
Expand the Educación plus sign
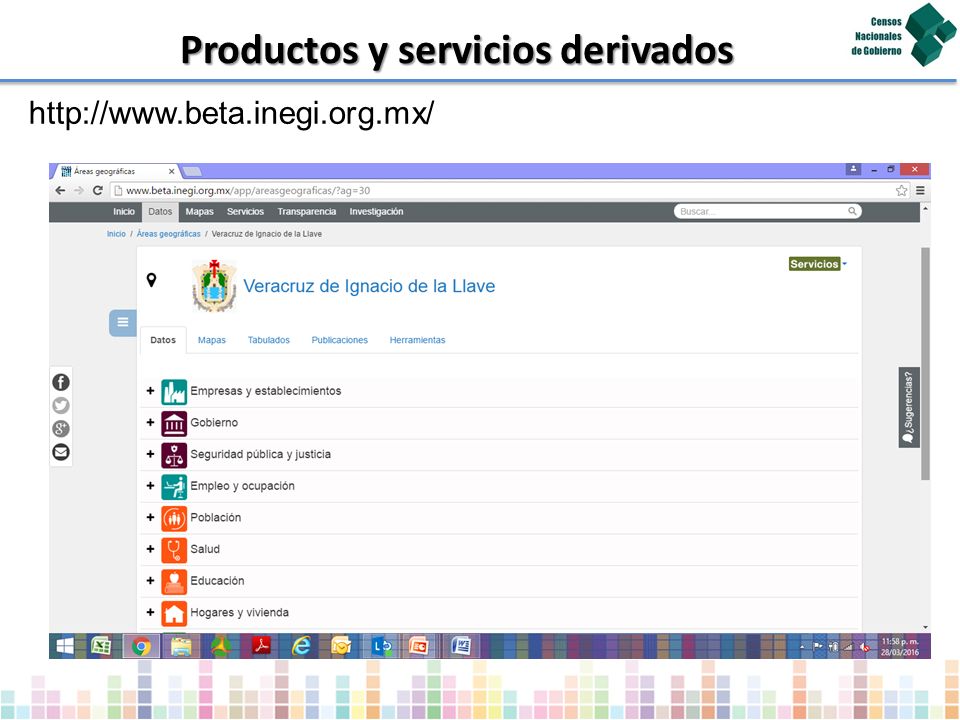[150, 580]
